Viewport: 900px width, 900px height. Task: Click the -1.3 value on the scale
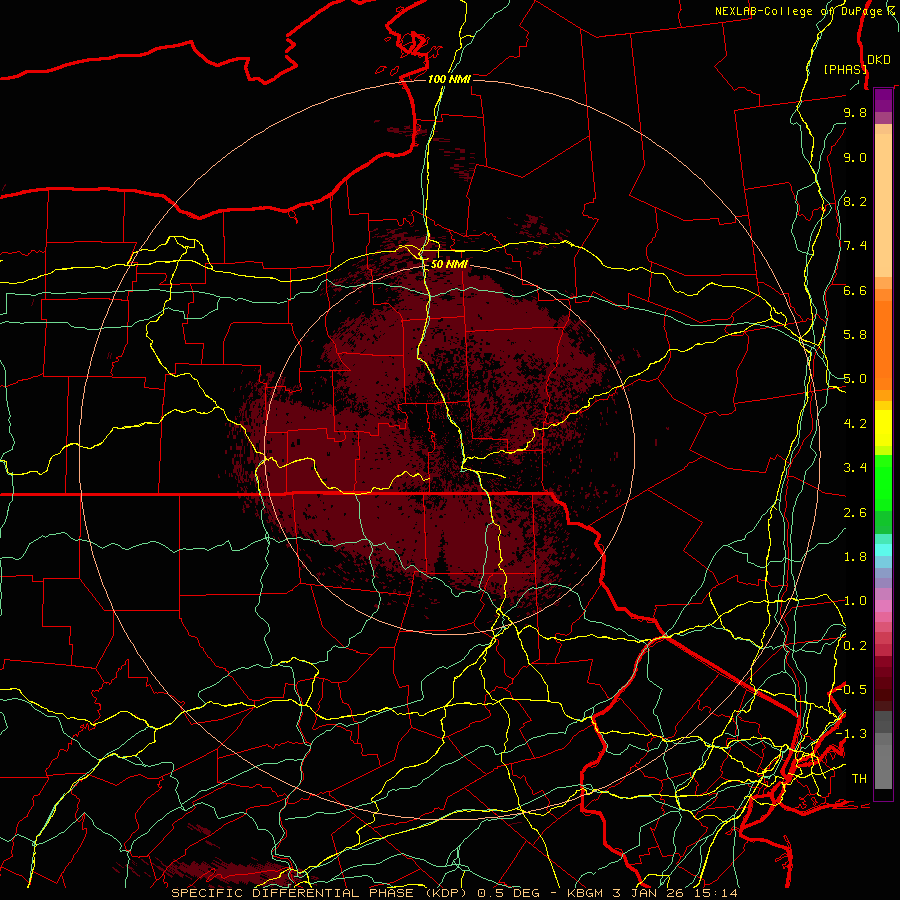pos(852,734)
